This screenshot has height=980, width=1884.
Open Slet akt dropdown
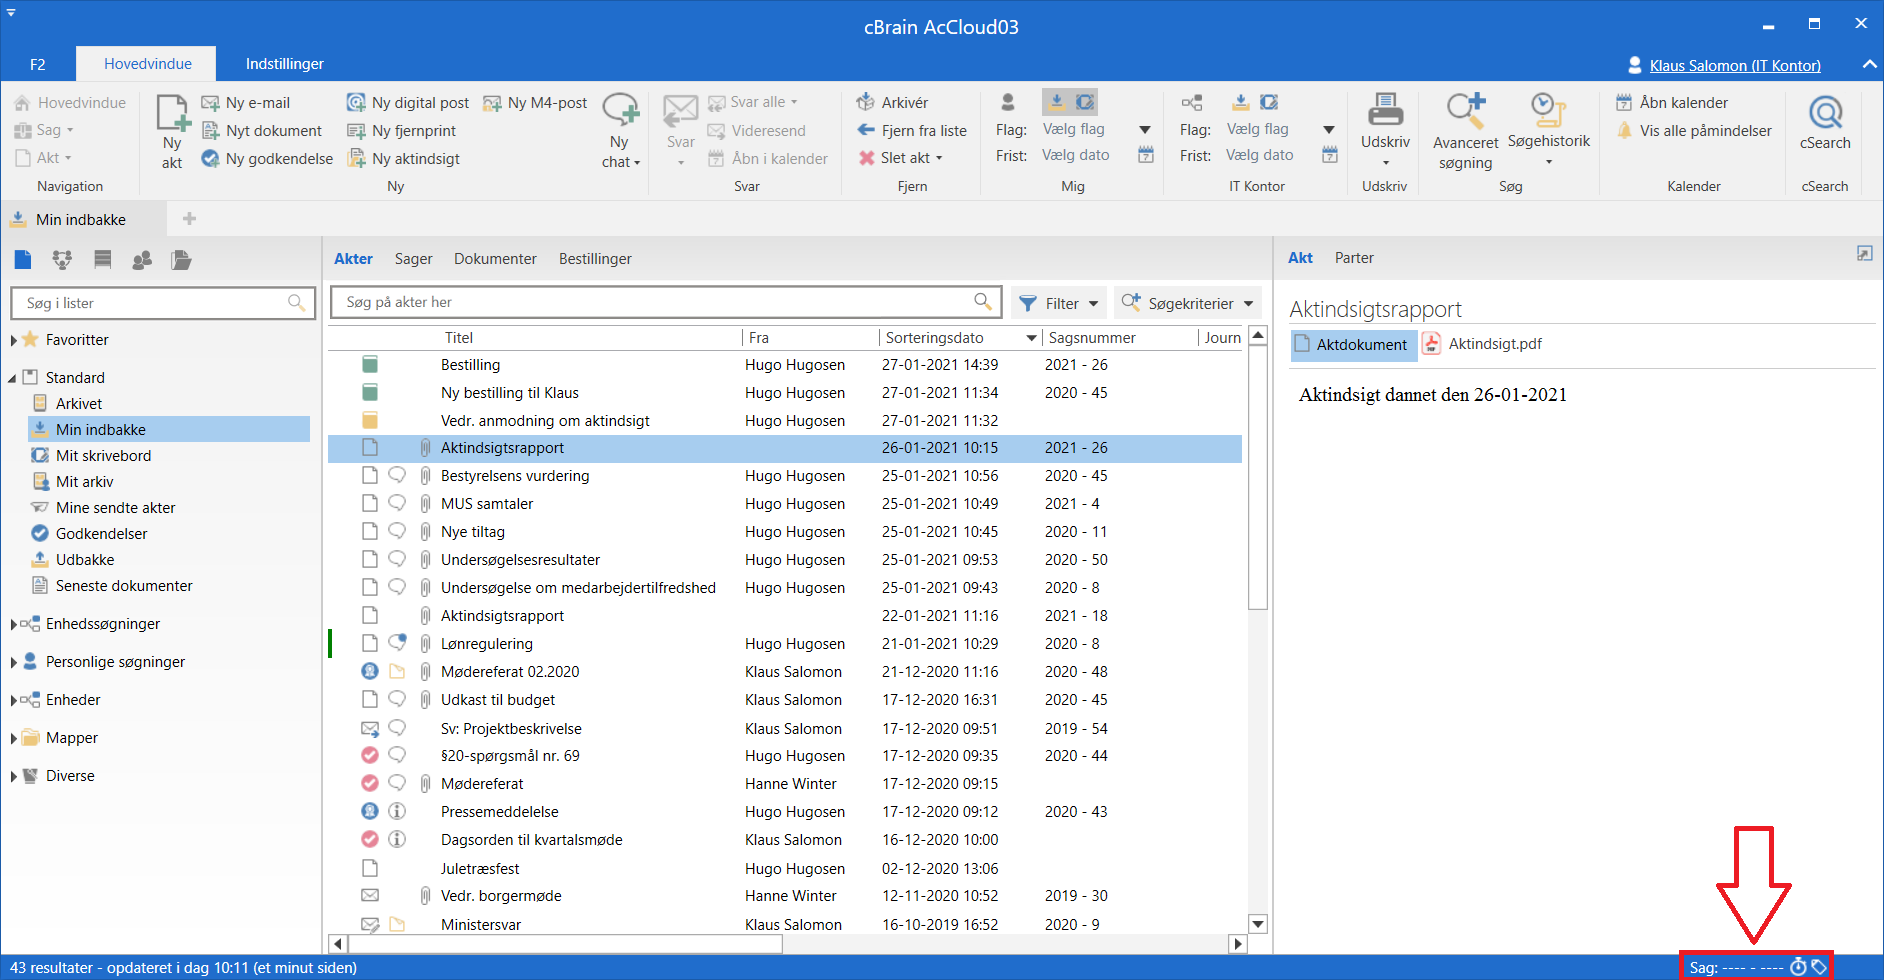point(901,158)
